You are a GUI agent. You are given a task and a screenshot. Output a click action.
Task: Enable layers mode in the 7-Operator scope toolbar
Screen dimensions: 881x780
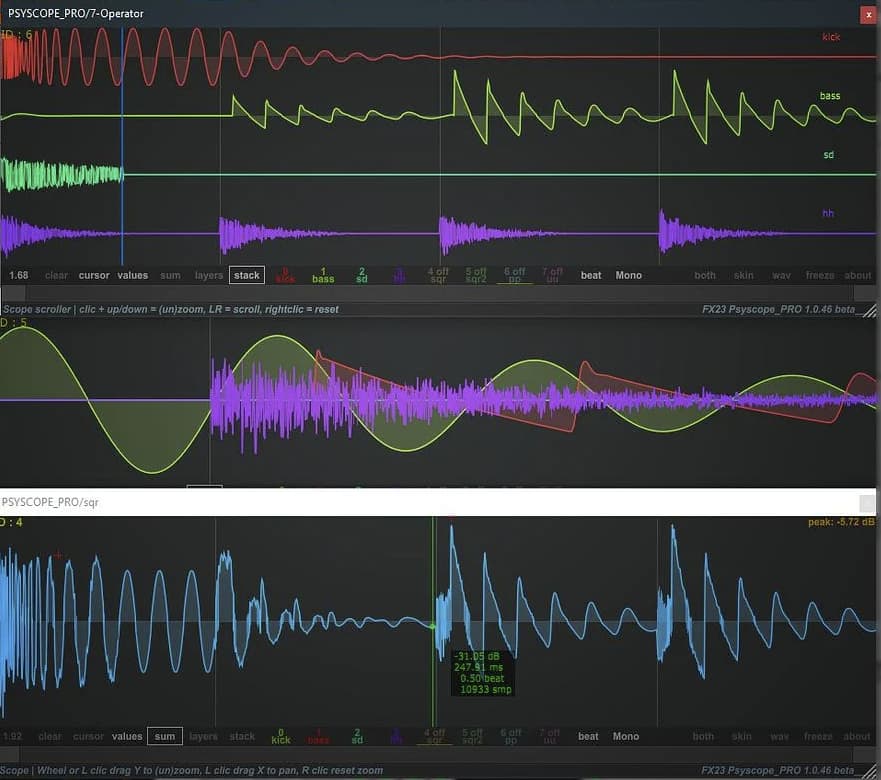pos(208,275)
